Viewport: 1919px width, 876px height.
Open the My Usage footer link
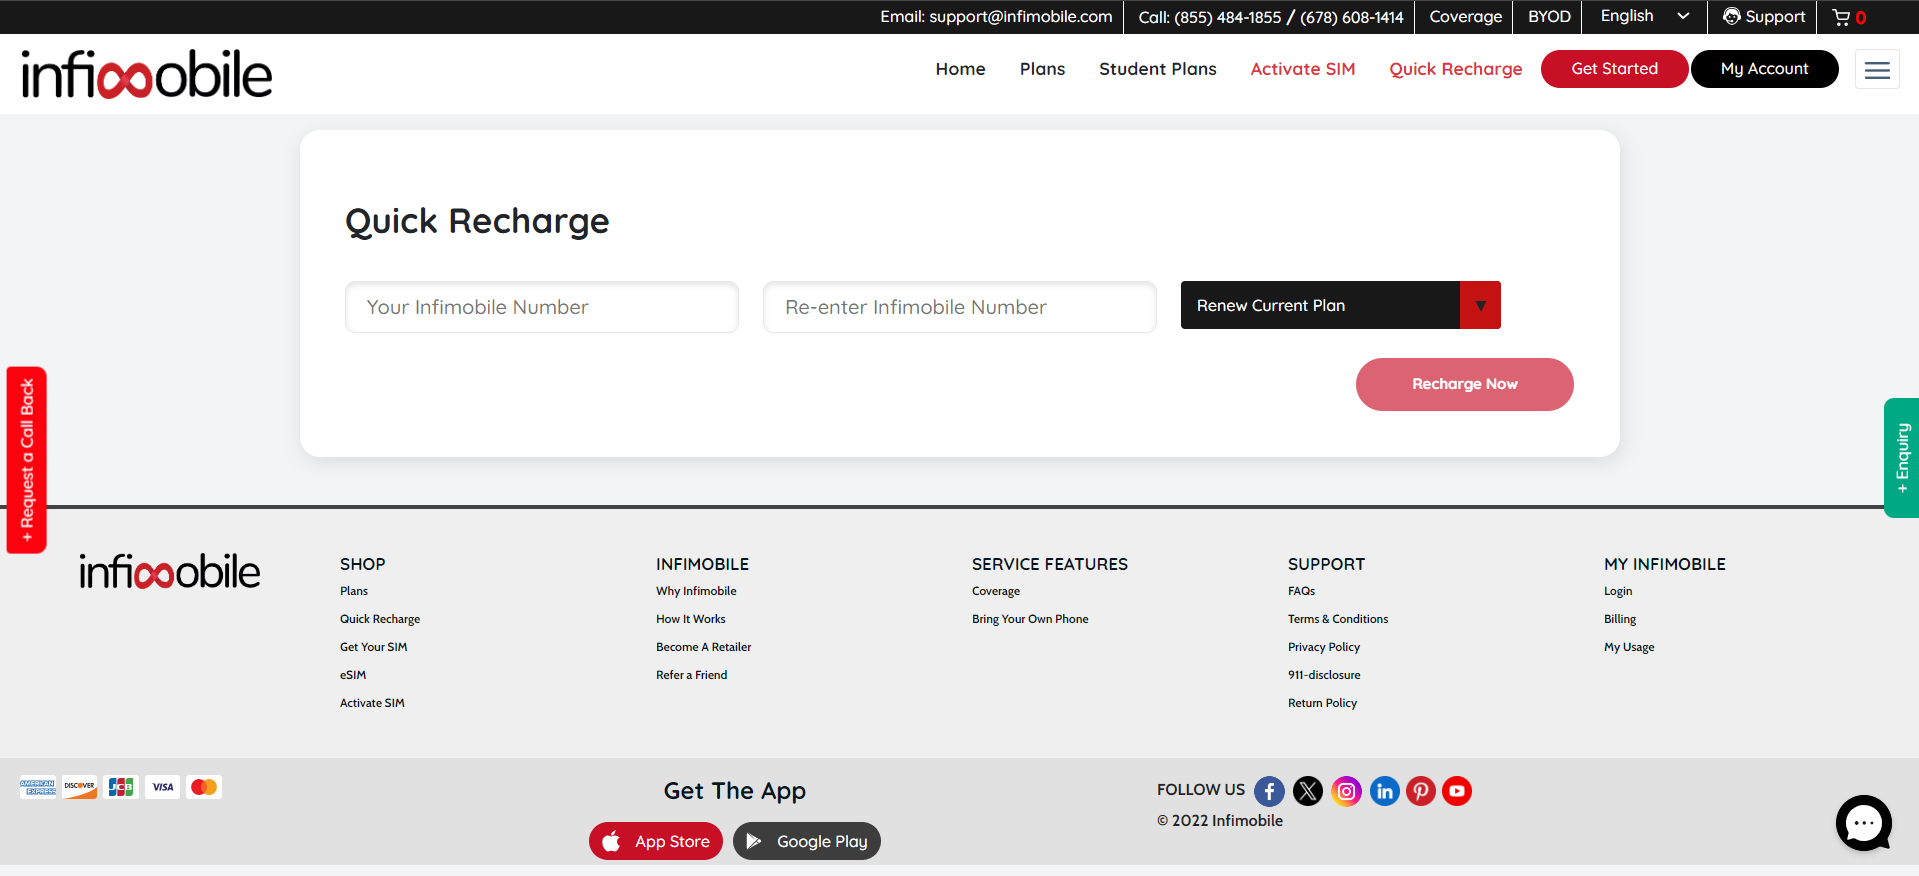click(x=1629, y=647)
